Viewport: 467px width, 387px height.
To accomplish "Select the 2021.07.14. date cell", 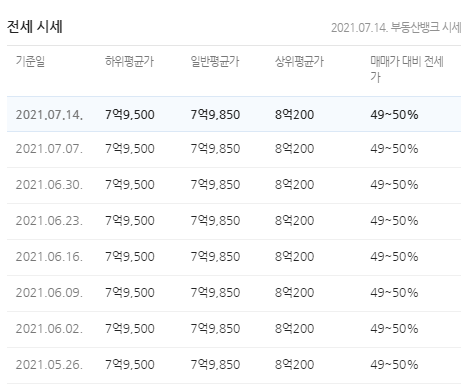I will 49,115.
